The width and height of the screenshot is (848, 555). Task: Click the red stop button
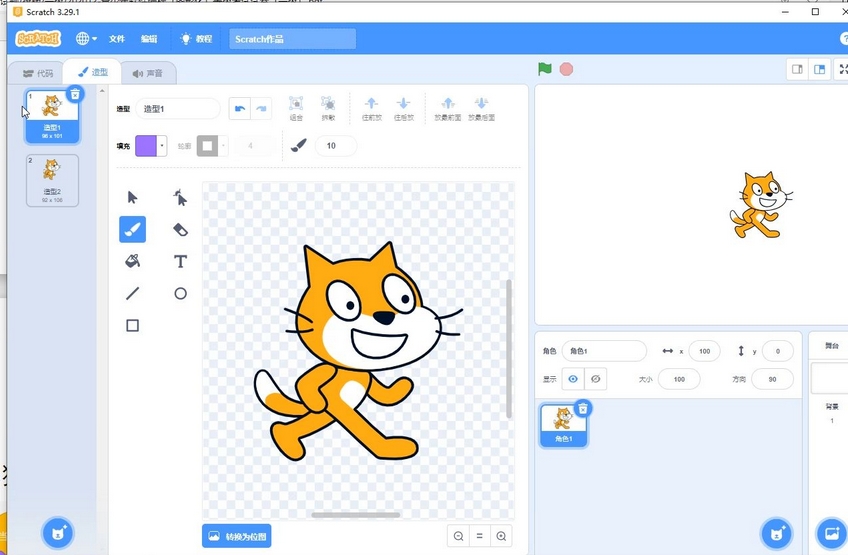coord(566,69)
